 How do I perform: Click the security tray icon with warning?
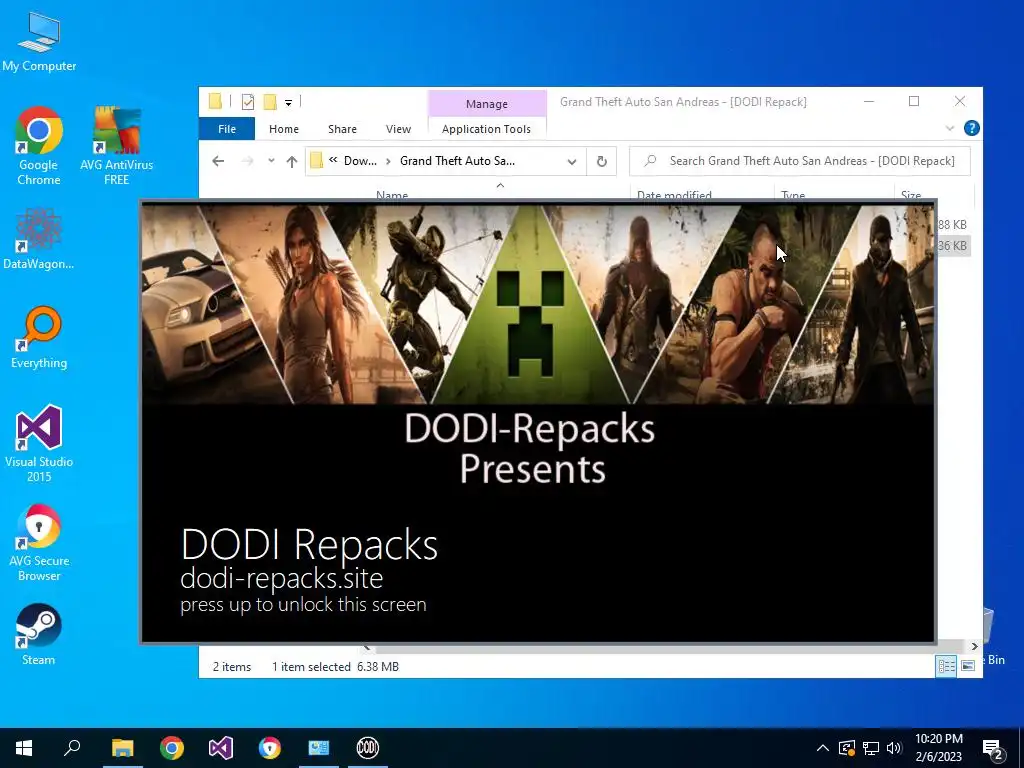tap(846, 748)
